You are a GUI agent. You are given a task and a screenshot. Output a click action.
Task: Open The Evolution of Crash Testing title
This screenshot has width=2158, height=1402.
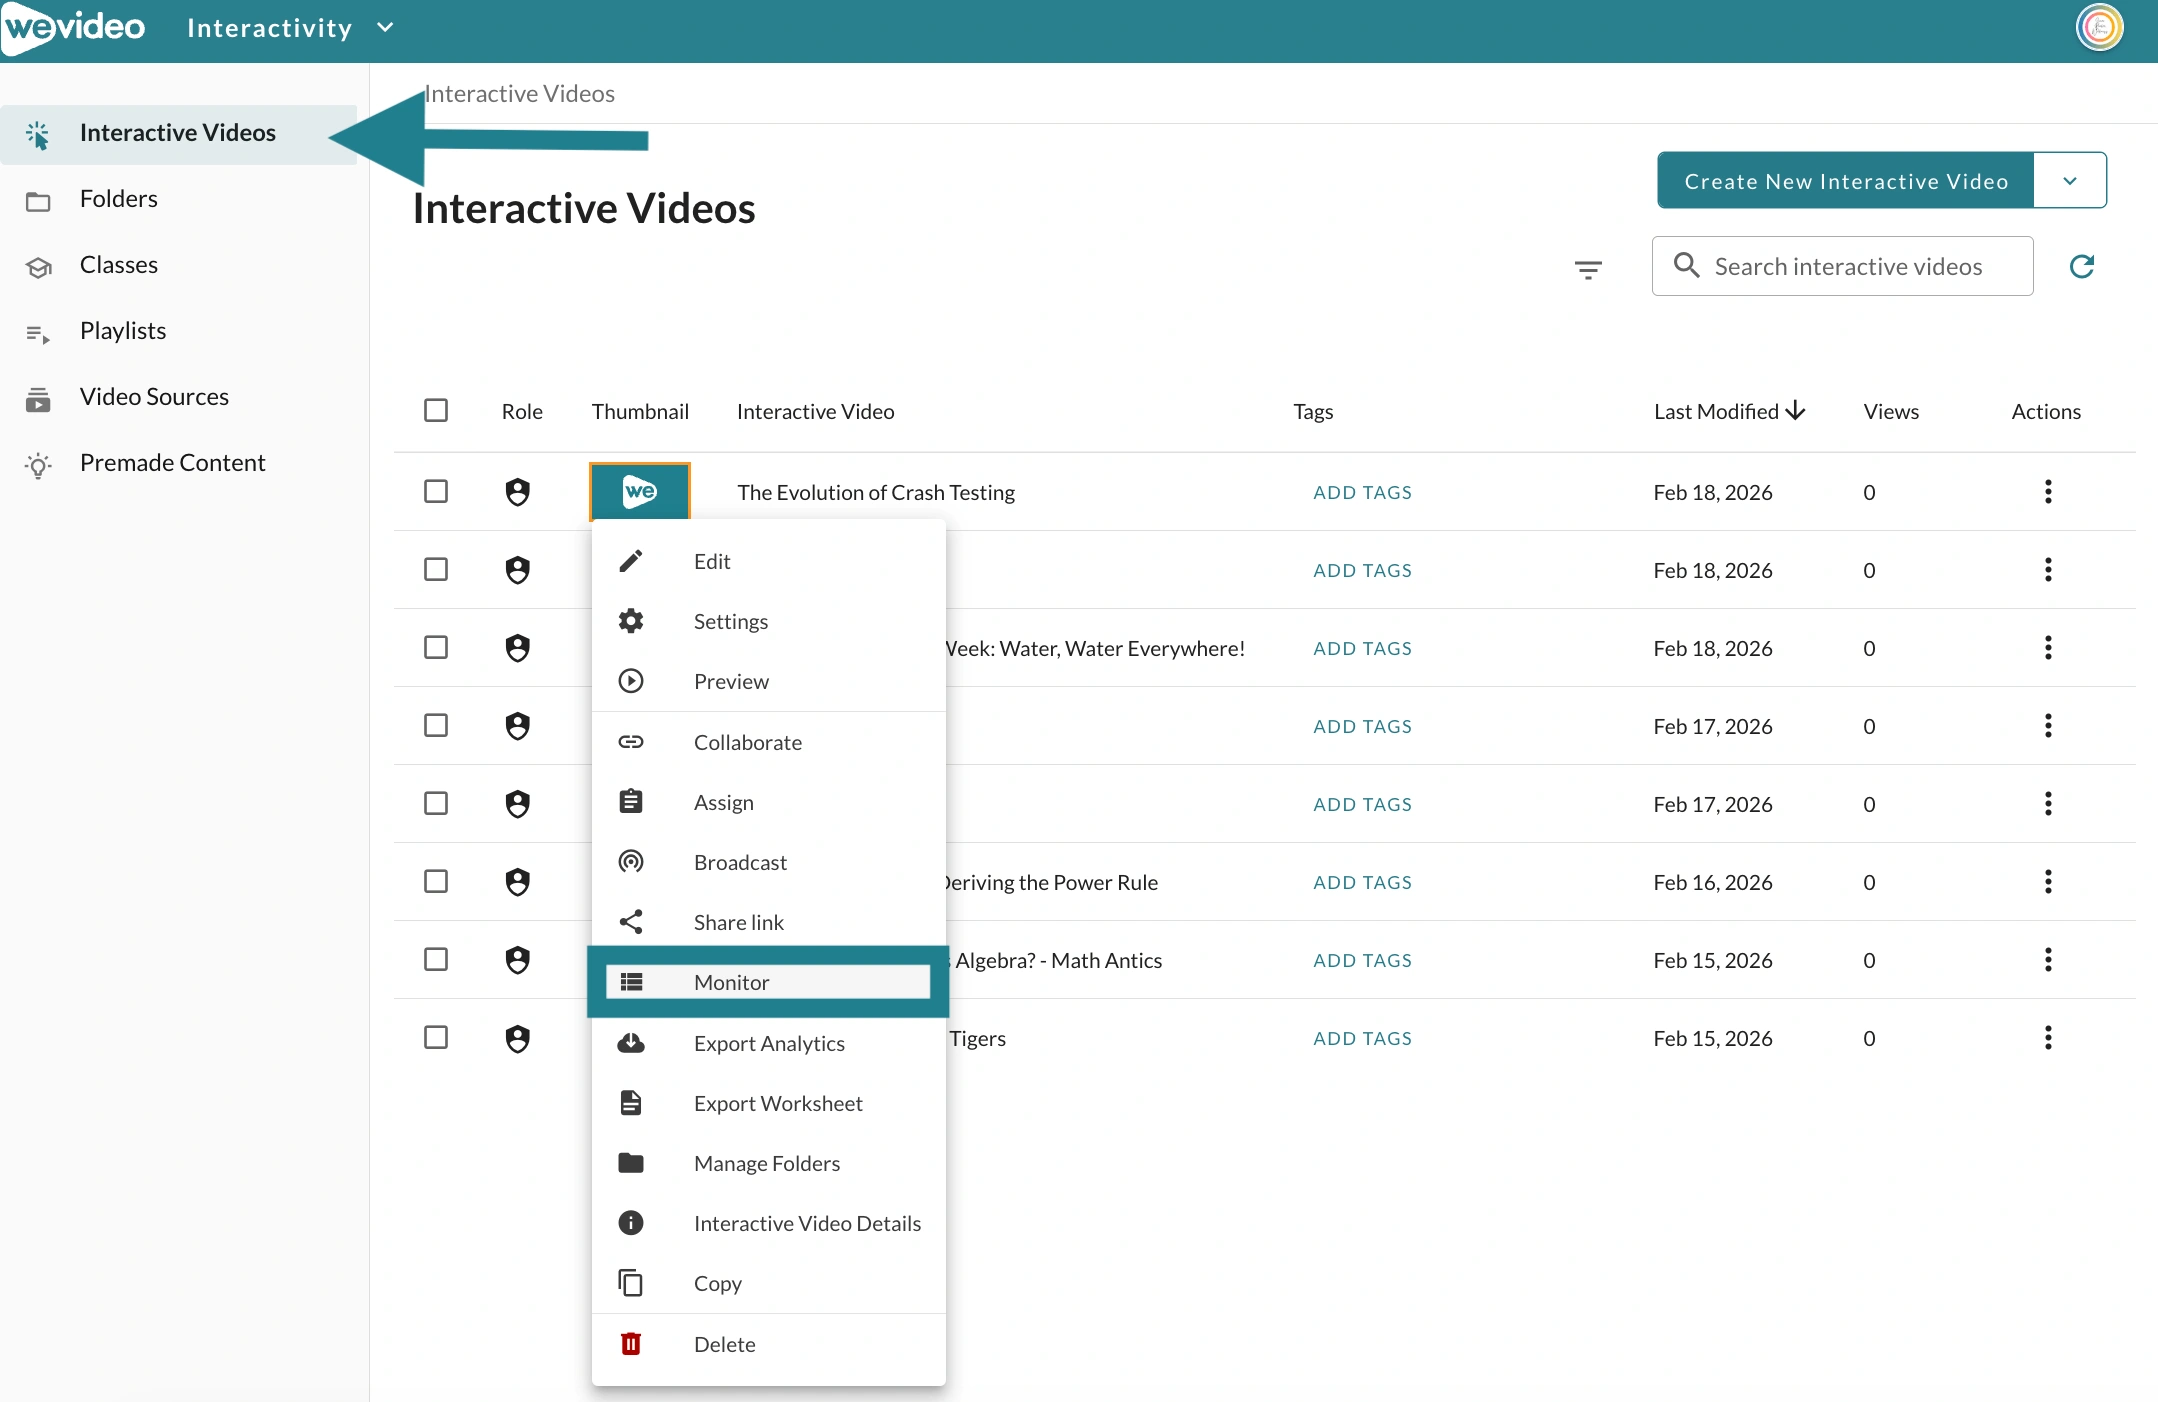tap(876, 492)
